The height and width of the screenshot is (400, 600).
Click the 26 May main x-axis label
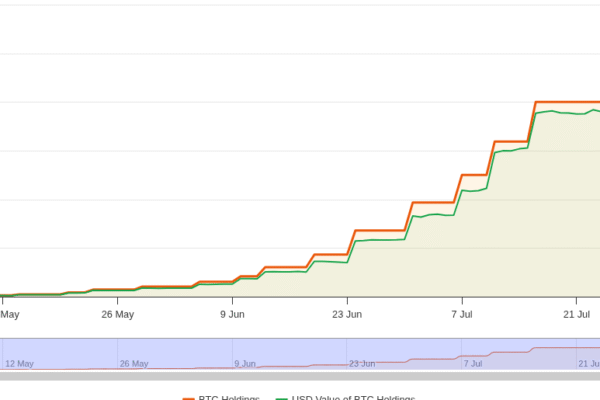tap(118, 314)
